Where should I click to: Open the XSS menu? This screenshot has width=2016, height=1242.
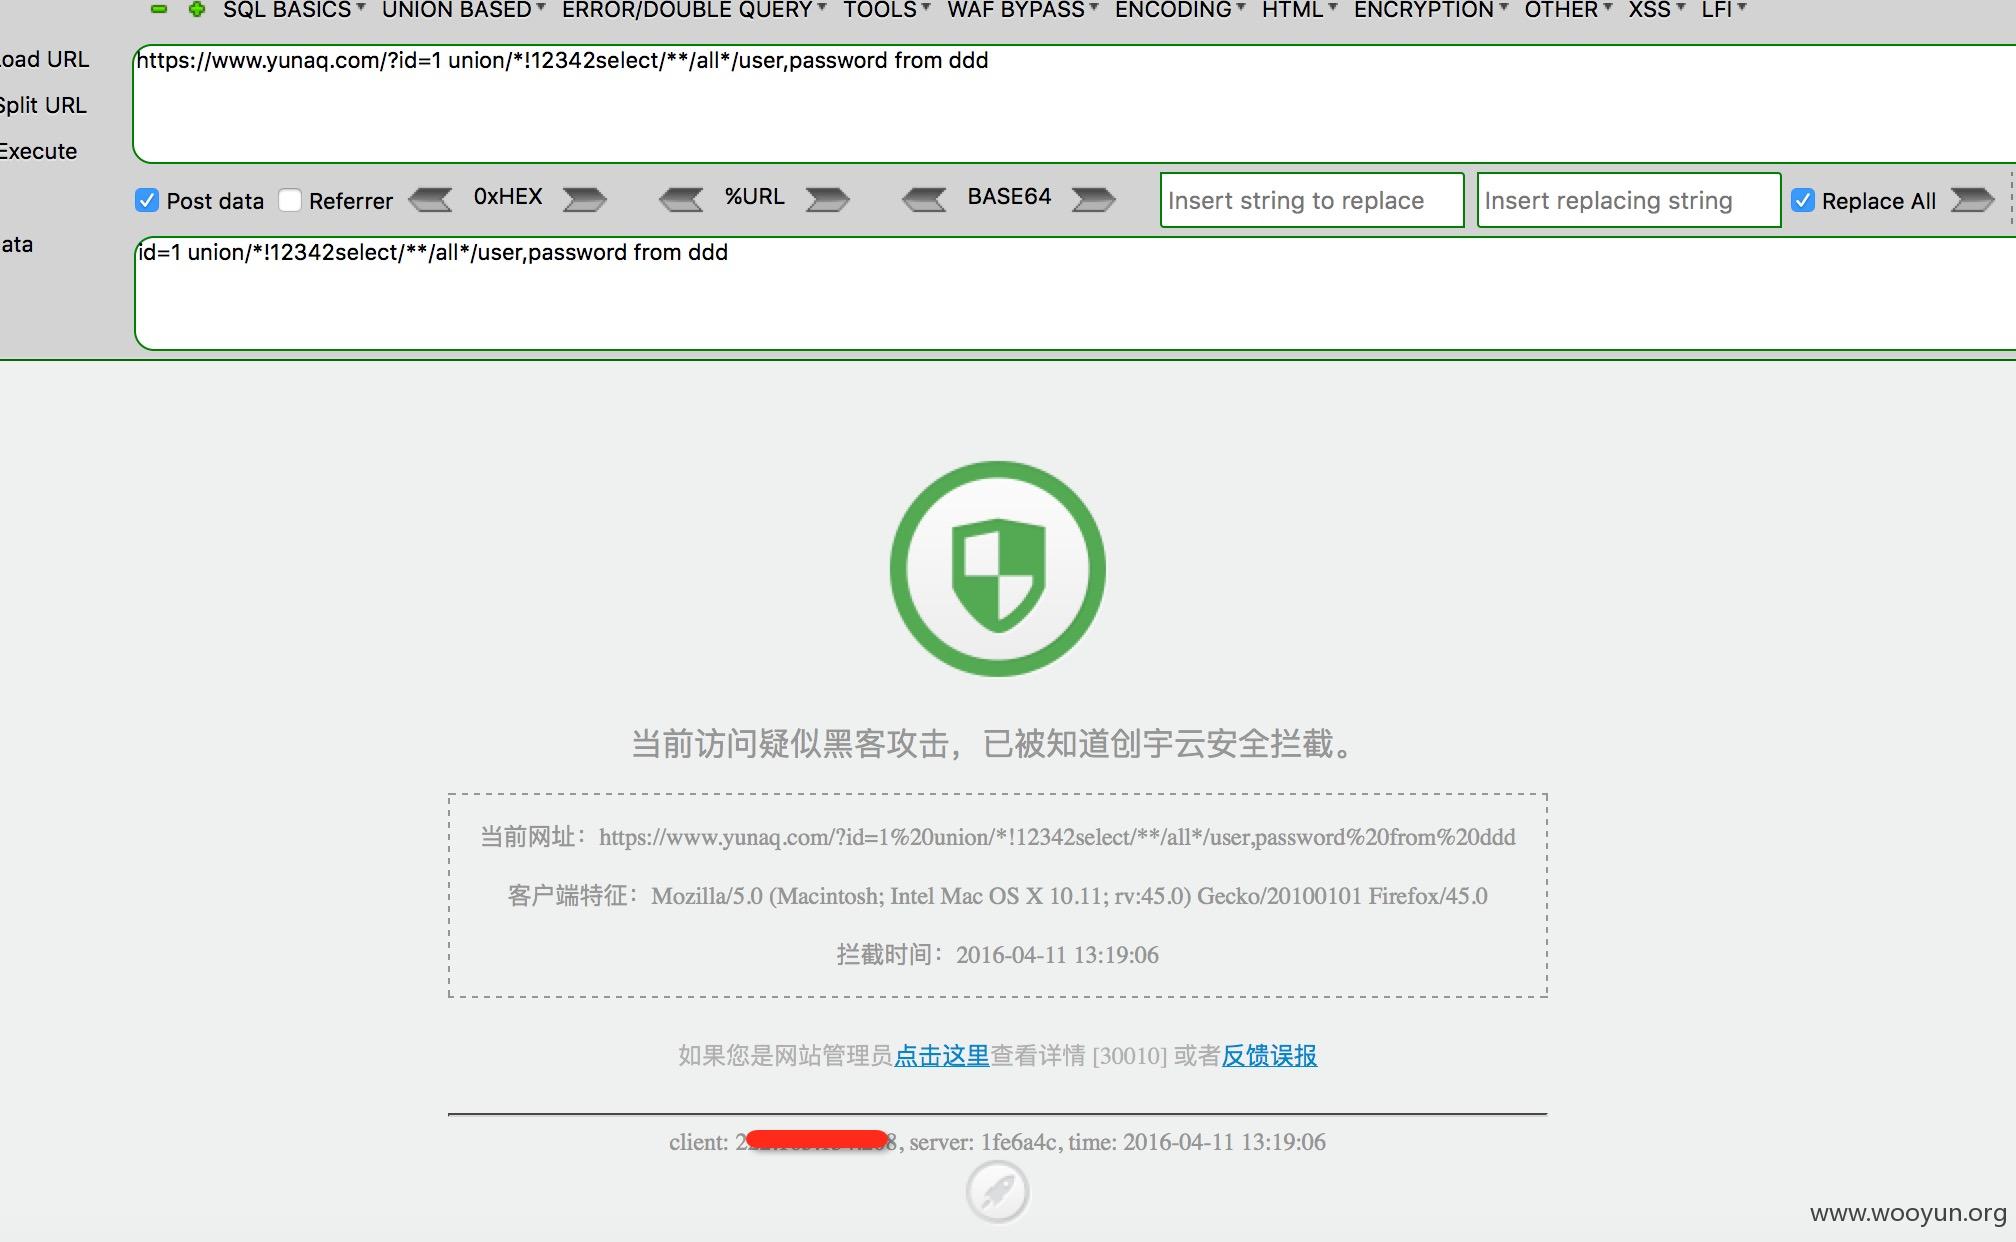(x=1656, y=10)
